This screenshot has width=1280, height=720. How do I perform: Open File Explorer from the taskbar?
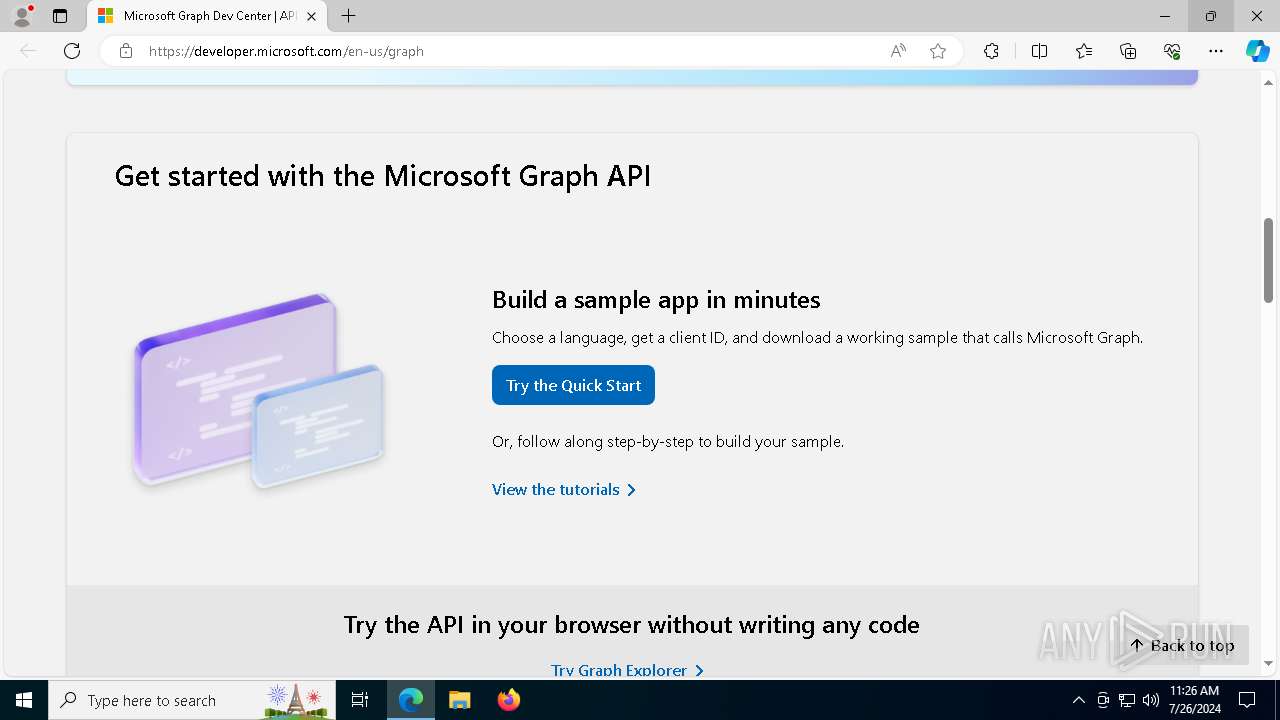click(x=459, y=700)
